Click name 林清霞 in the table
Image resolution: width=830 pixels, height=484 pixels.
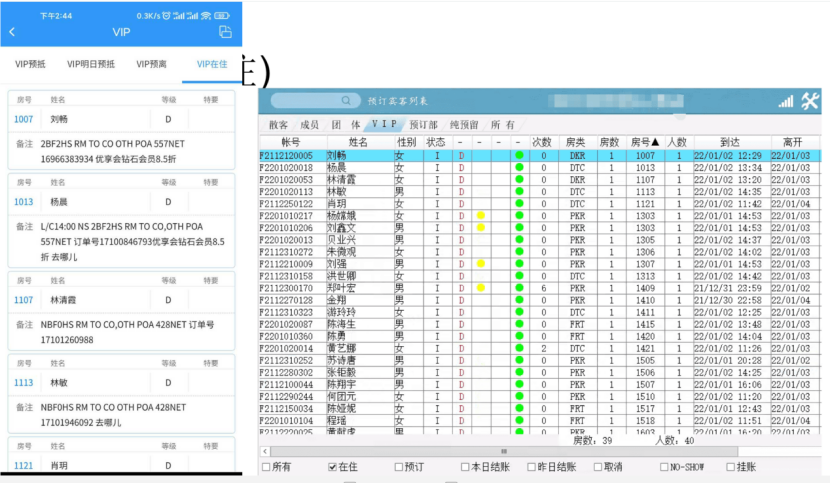point(341,180)
